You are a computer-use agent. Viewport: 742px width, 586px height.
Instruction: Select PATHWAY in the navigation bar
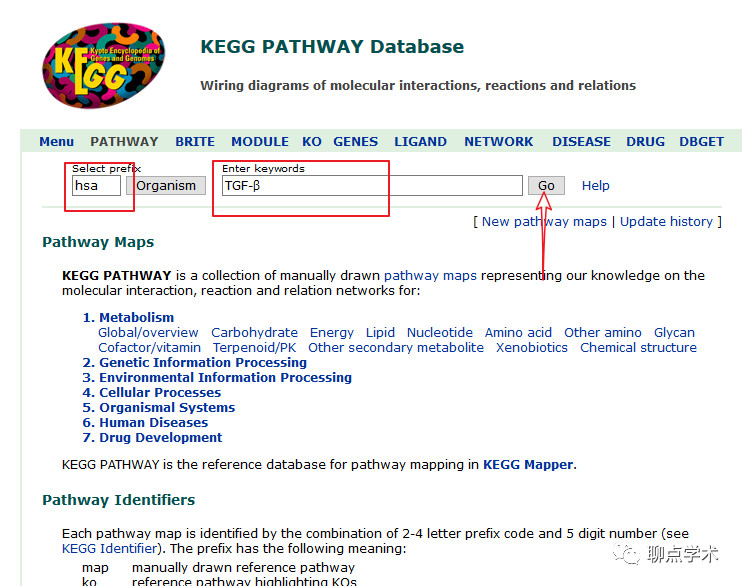pyautogui.click(x=124, y=142)
